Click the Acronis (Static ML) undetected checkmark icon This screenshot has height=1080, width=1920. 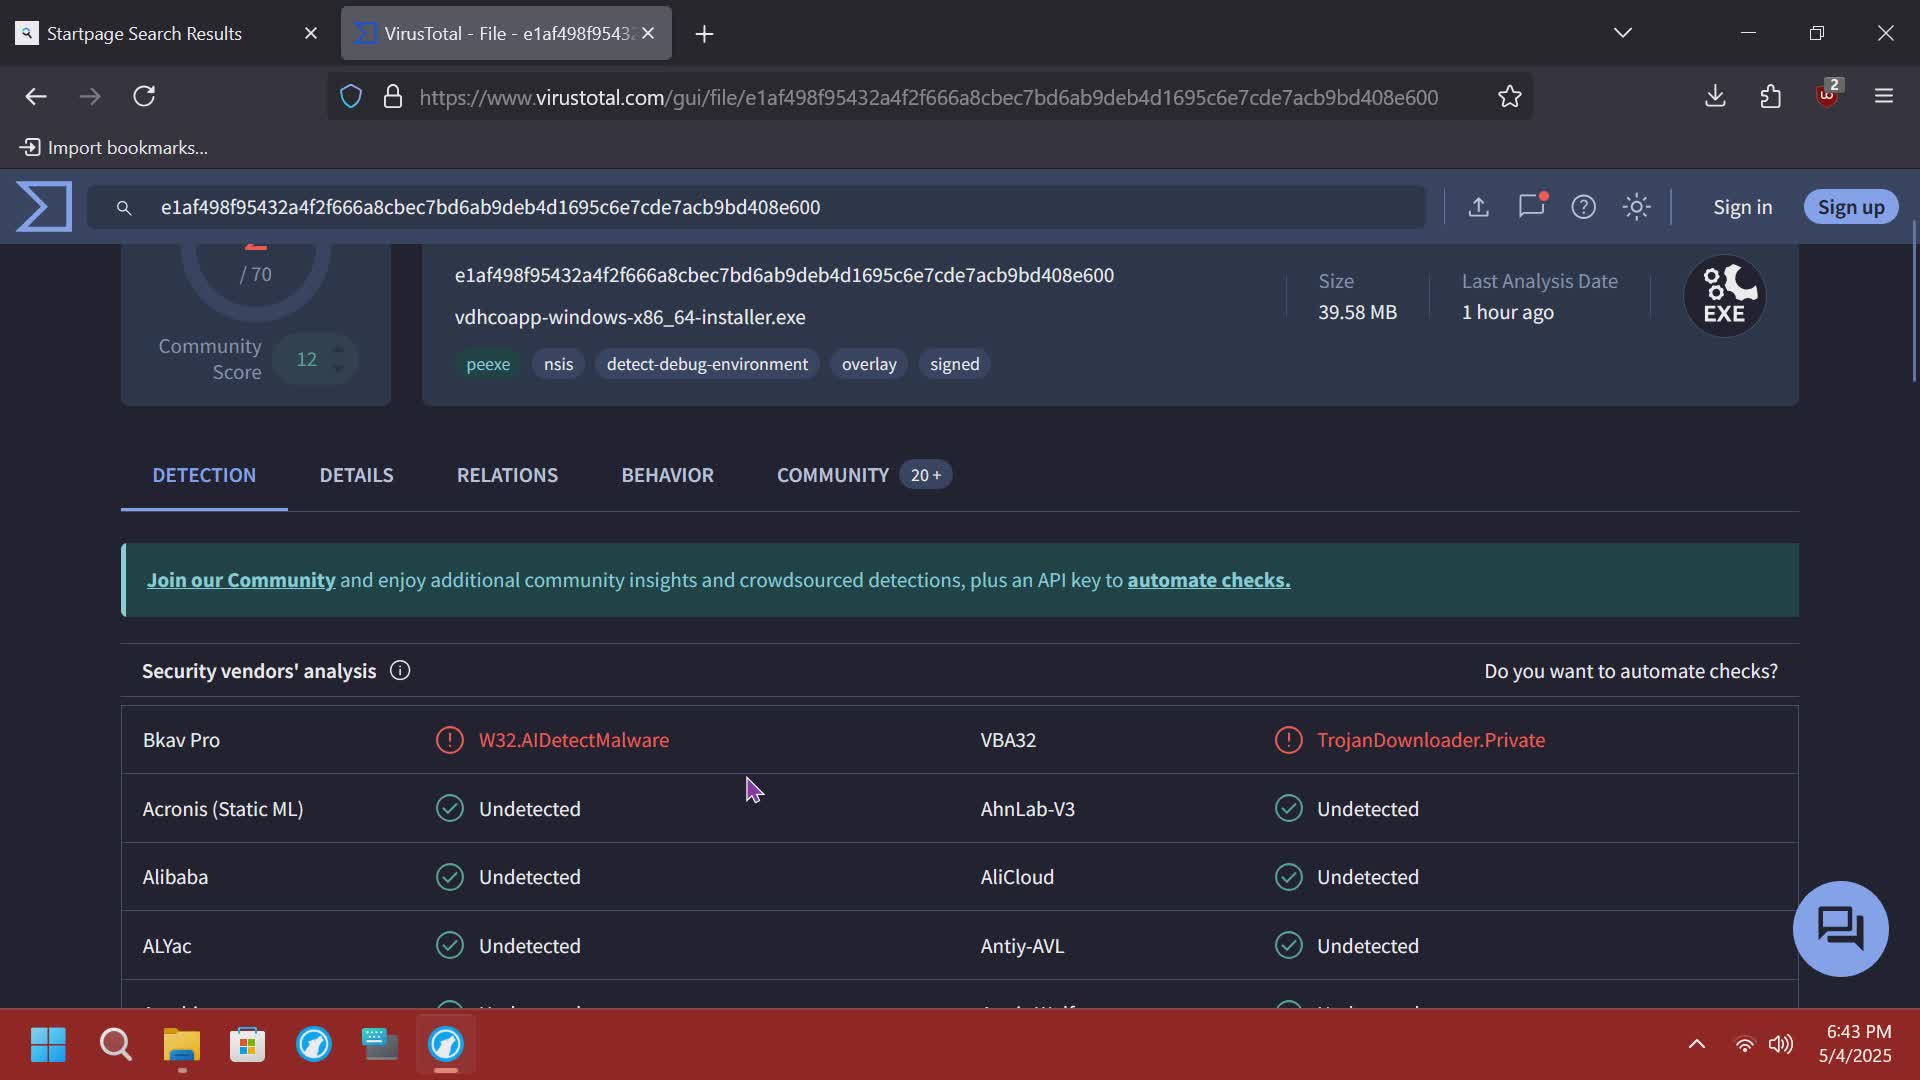450,808
